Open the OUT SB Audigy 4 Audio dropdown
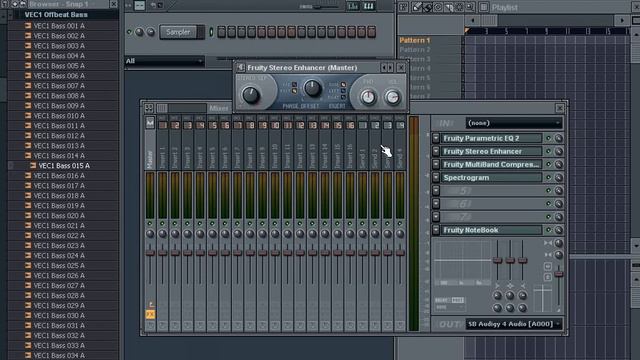The height and width of the screenshot is (360, 640). click(x=514, y=324)
